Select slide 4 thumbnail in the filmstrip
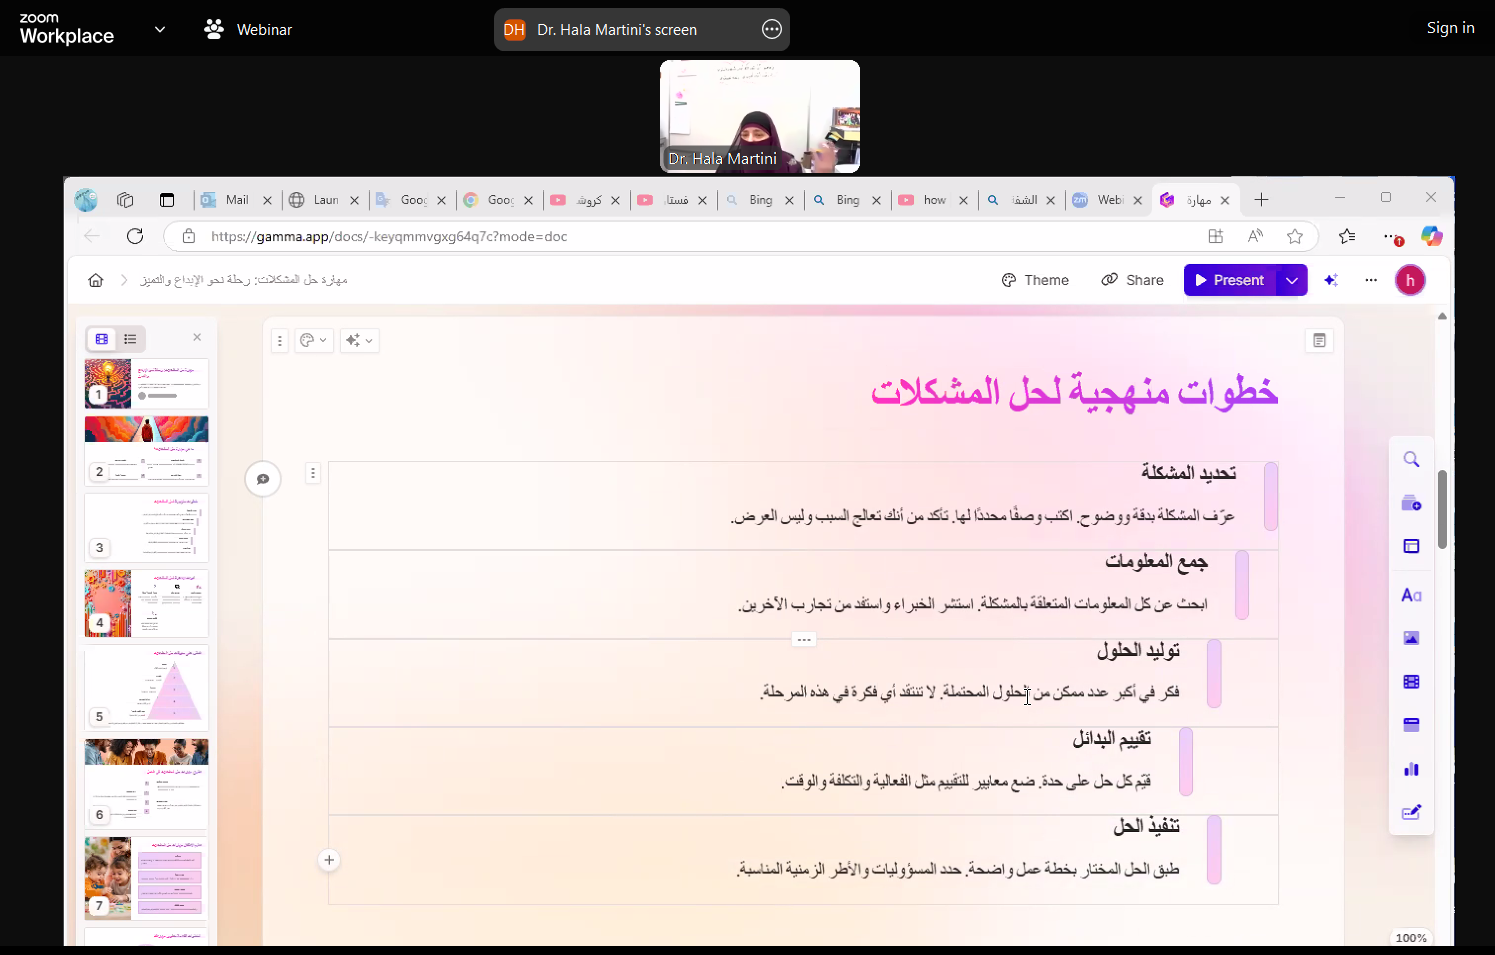 pos(146,603)
